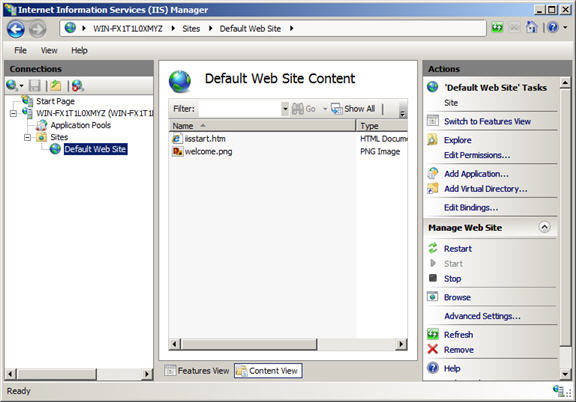The width and height of the screenshot is (576, 402).
Task: Click the Home icon in top toolbar
Action: pyautogui.click(x=532, y=27)
